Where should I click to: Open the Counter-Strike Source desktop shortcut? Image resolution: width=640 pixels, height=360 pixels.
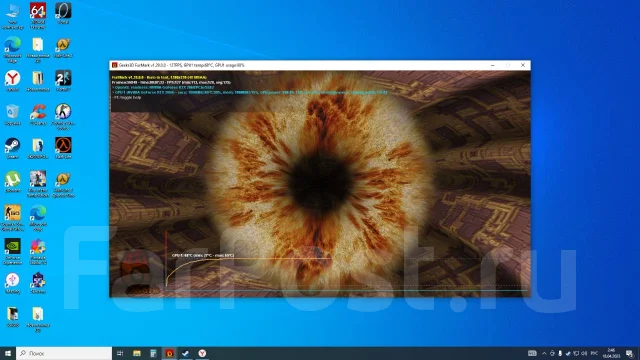63,117
